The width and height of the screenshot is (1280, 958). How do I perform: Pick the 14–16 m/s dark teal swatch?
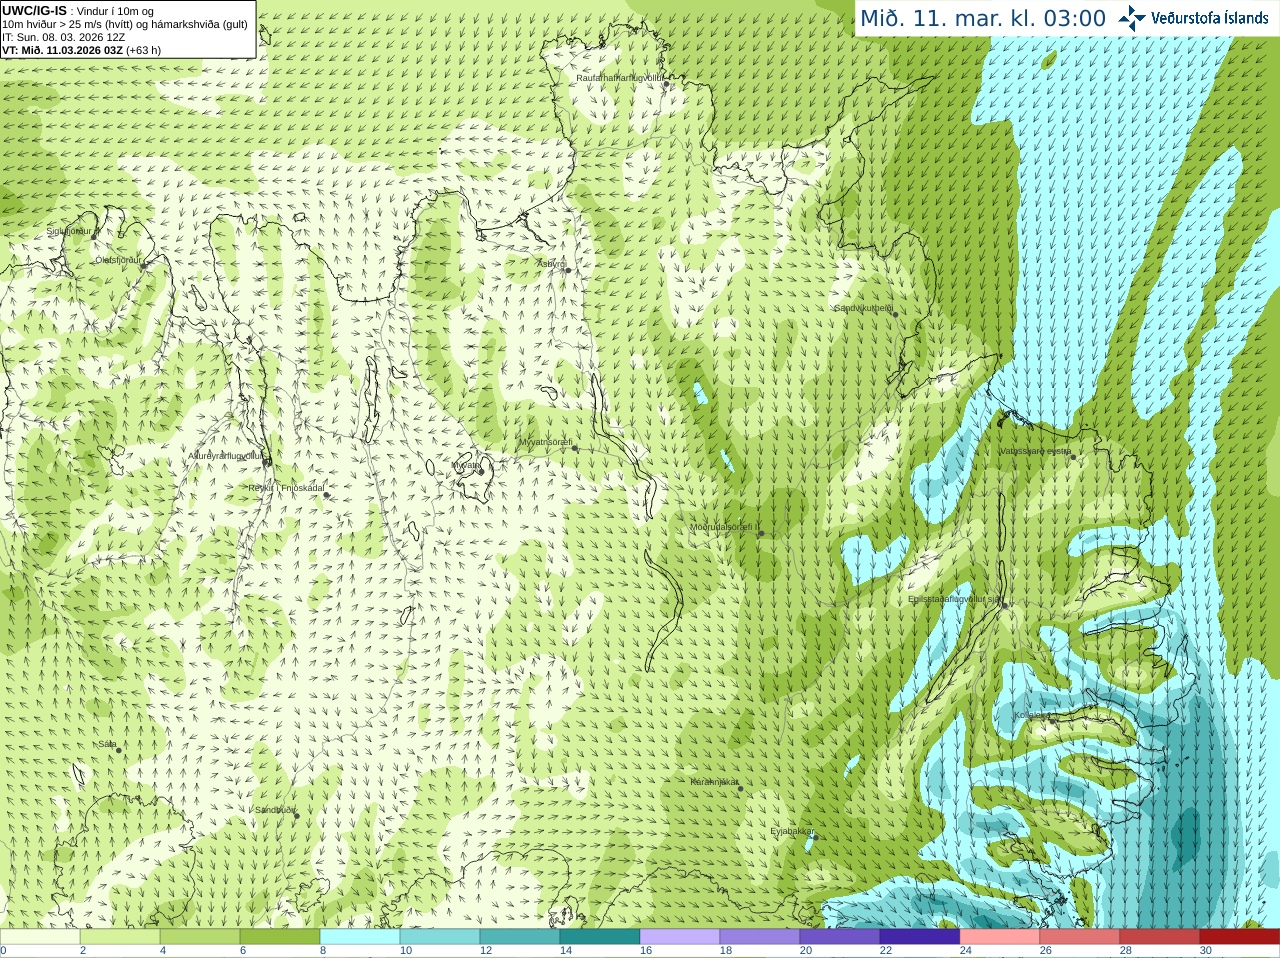coord(600,937)
